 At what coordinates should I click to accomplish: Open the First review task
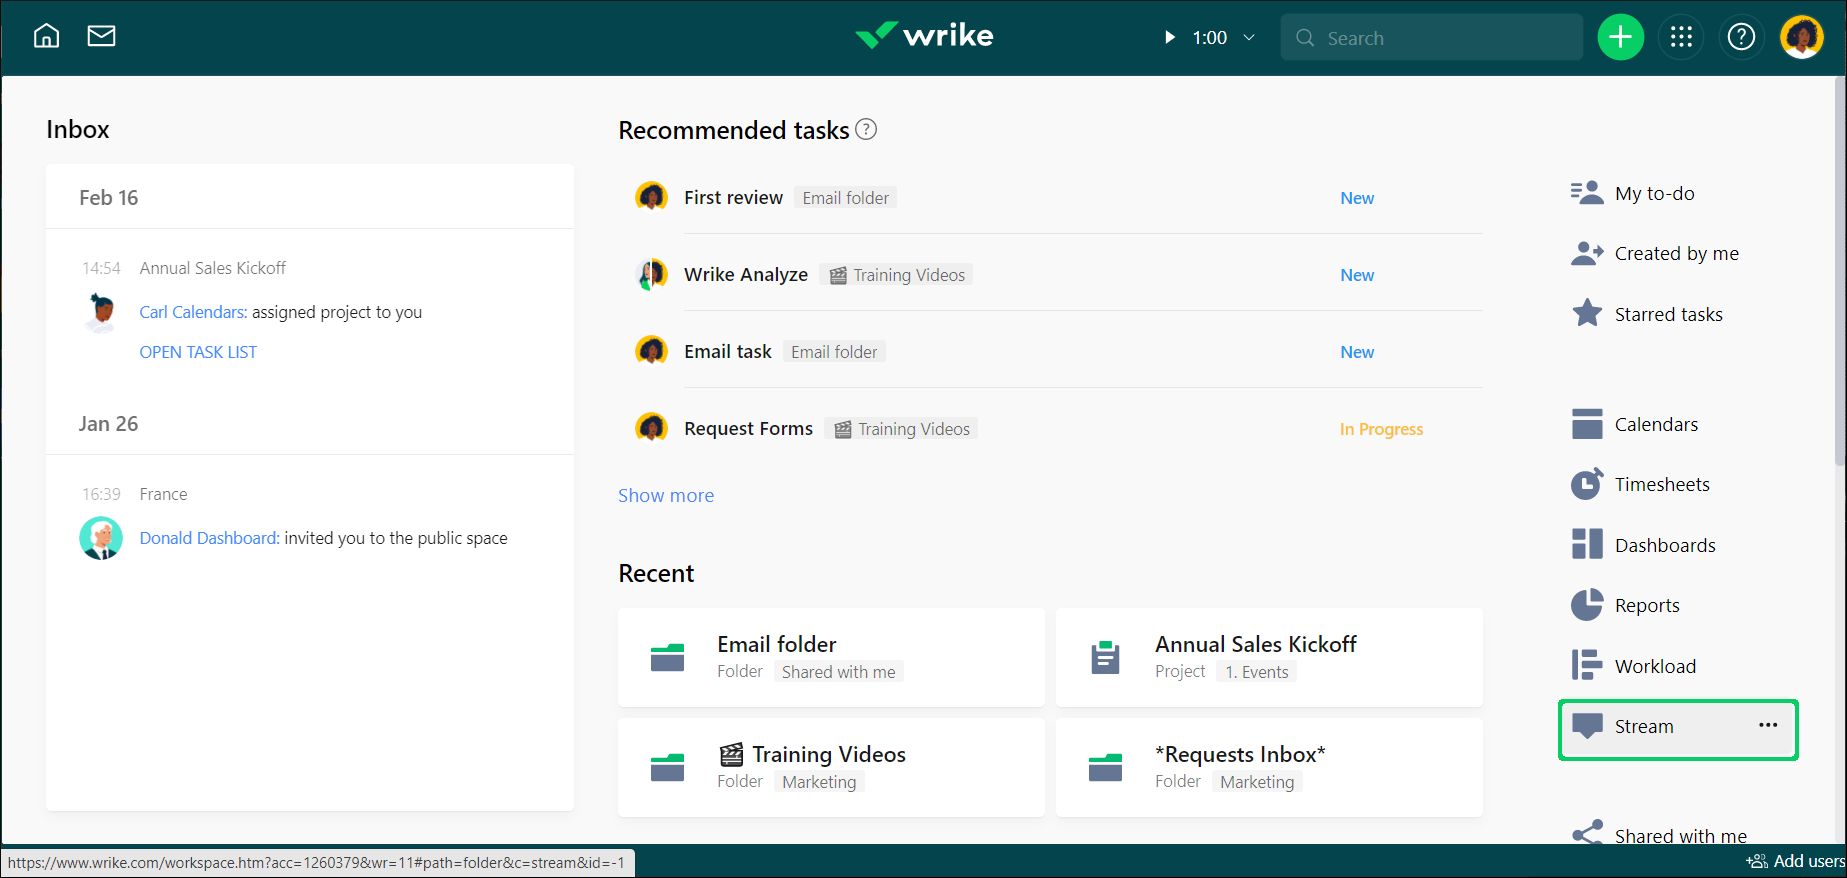[x=733, y=197]
